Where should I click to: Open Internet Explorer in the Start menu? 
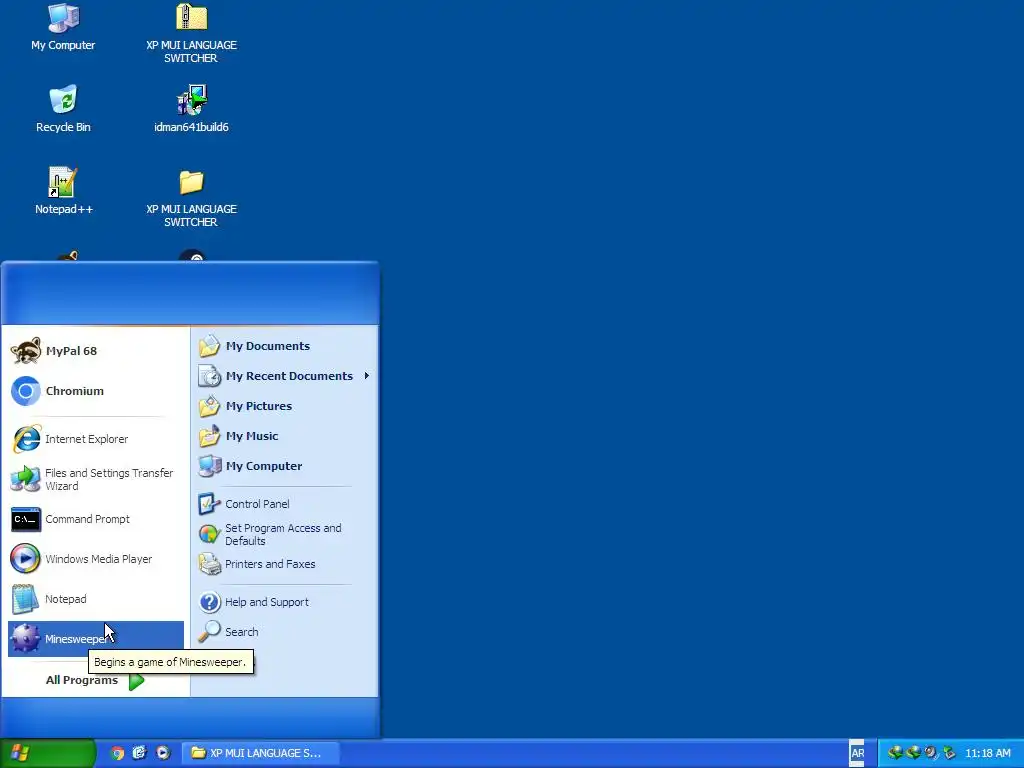[95, 439]
